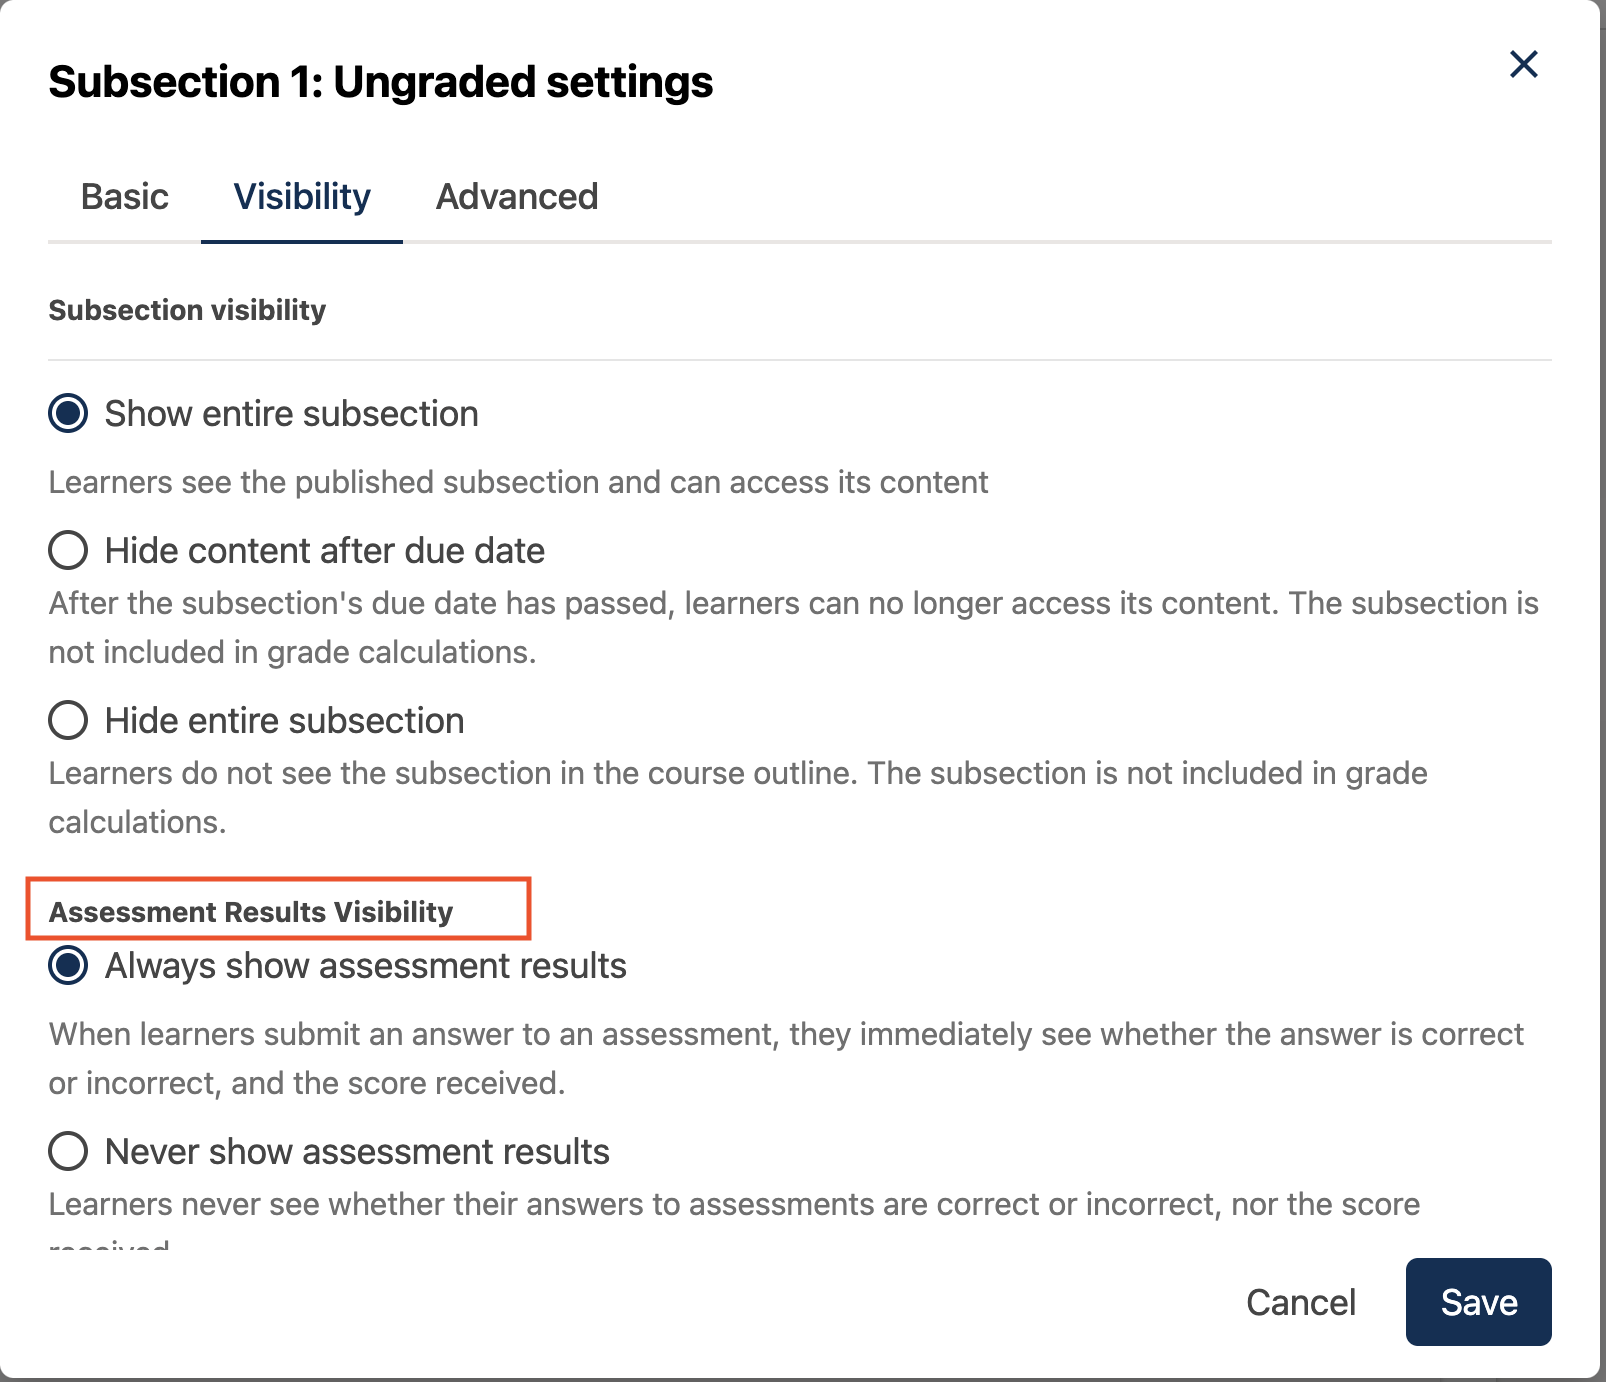Image resolution: width=1606 pixels, height=1382 pixels.
Task: Open the Advanced tab
Action: click(517, 197)
